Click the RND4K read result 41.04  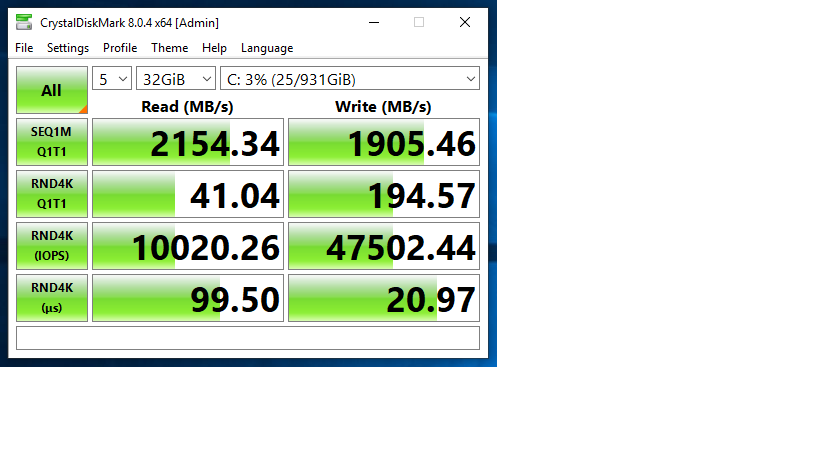[x=188, y=194]
